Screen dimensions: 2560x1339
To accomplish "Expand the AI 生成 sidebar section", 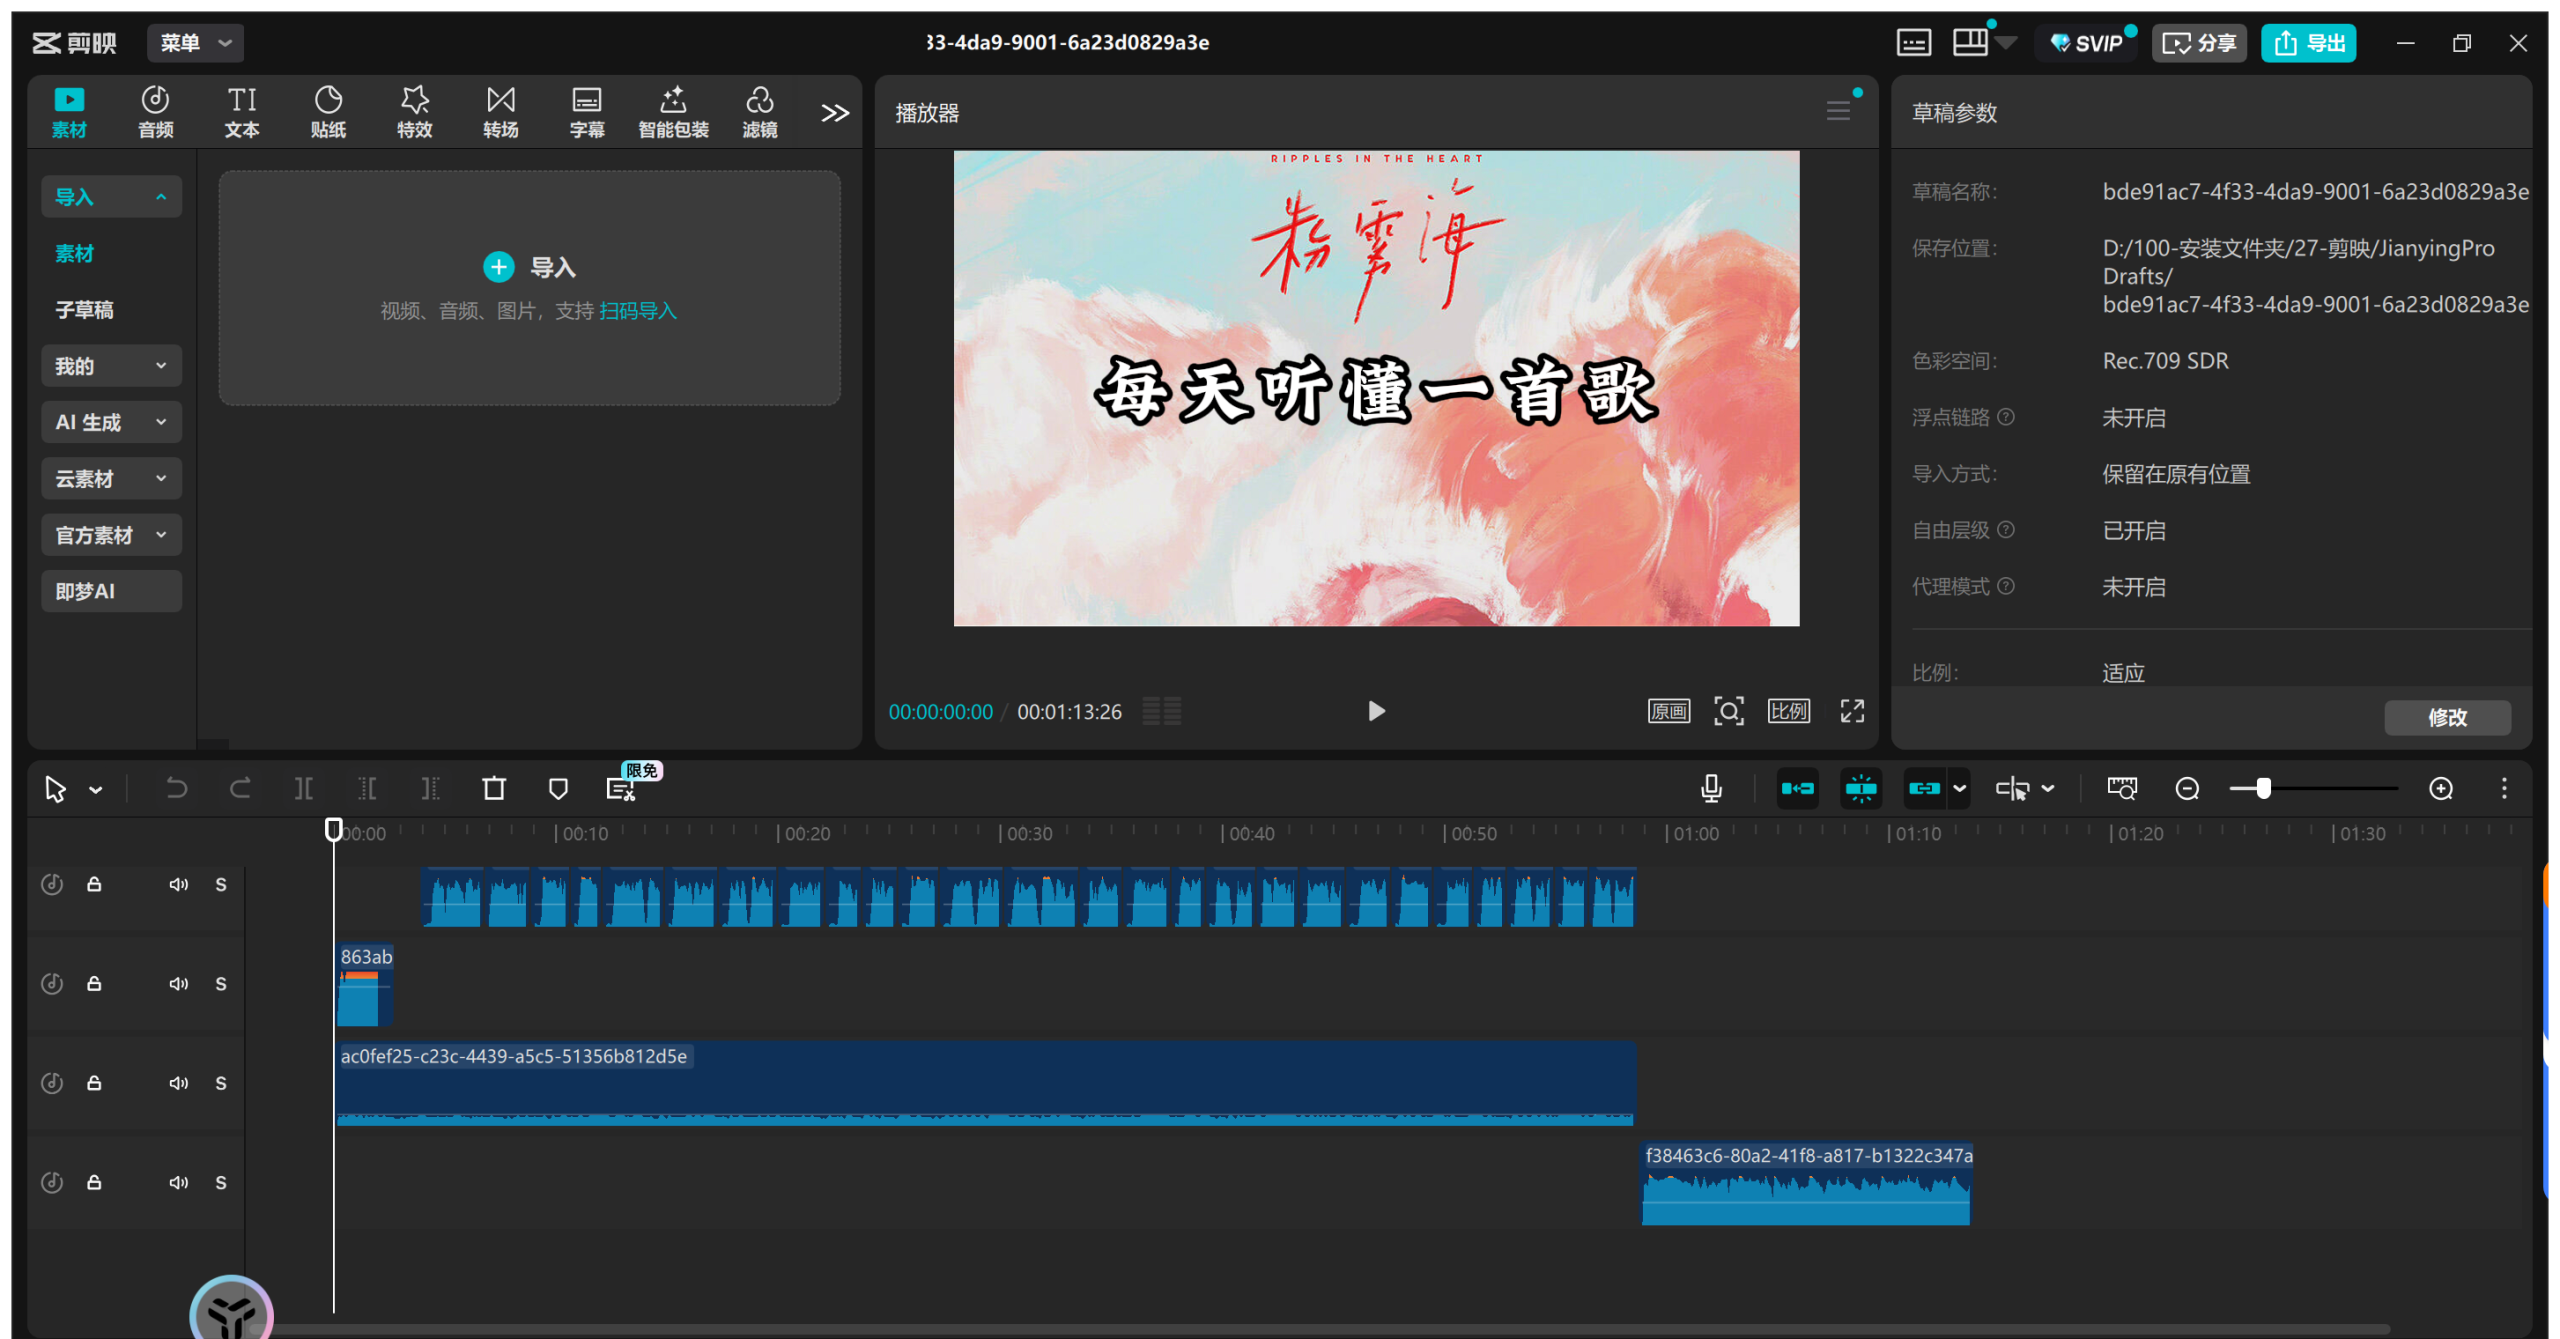I will coord(111,422).
